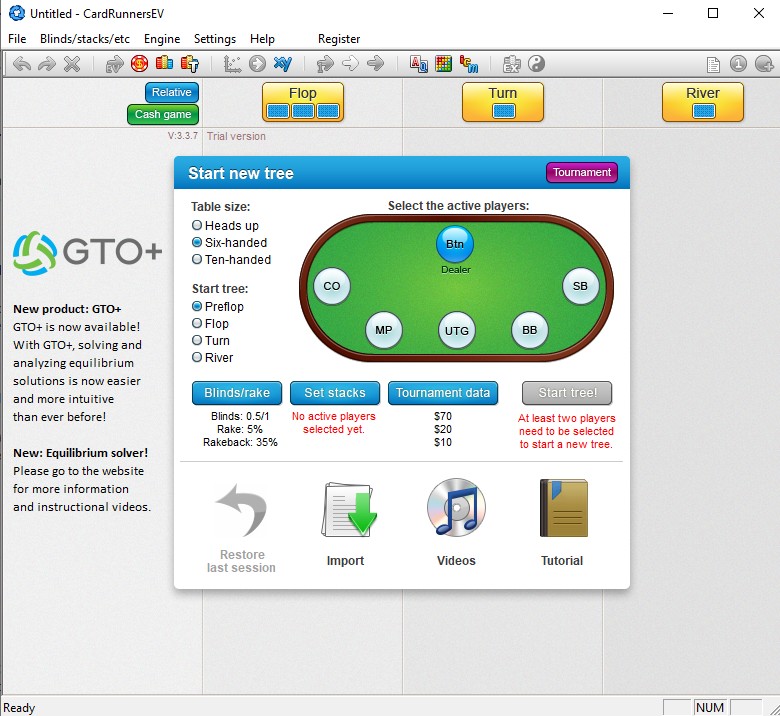This screenshot has height=716, width=780.
Task: Click the red poker chip dollar icon
Action: click(x=140, y=63)
